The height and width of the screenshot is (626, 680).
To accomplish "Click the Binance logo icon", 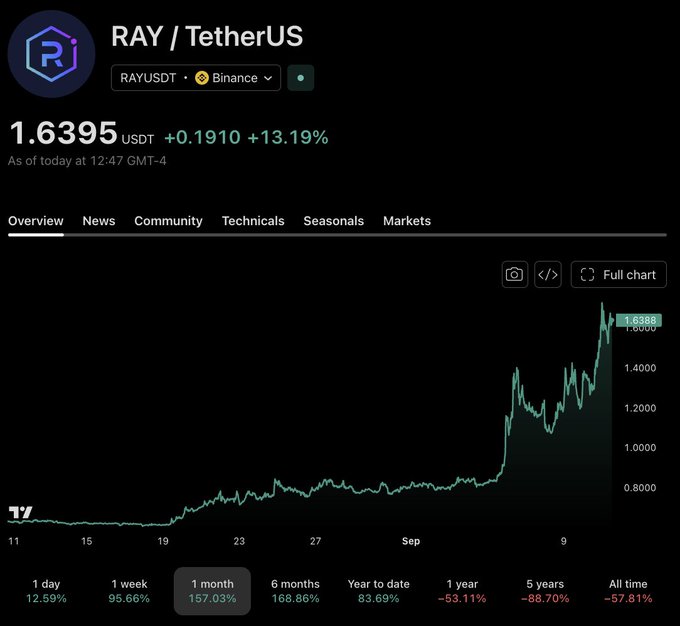I will coord(202,78).
